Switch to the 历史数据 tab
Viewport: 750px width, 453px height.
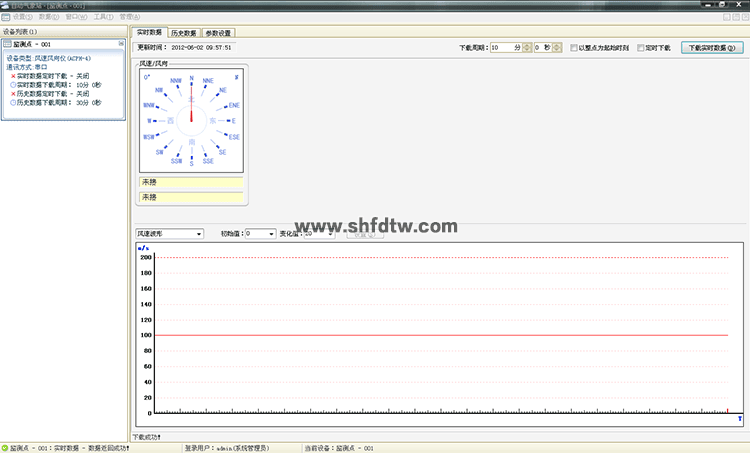[x=184, y=33]
